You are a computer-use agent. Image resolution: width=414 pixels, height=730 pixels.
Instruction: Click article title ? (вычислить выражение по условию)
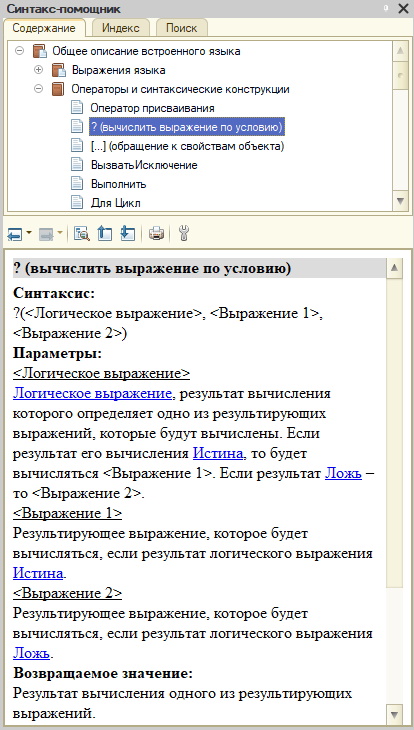point(152,269)
